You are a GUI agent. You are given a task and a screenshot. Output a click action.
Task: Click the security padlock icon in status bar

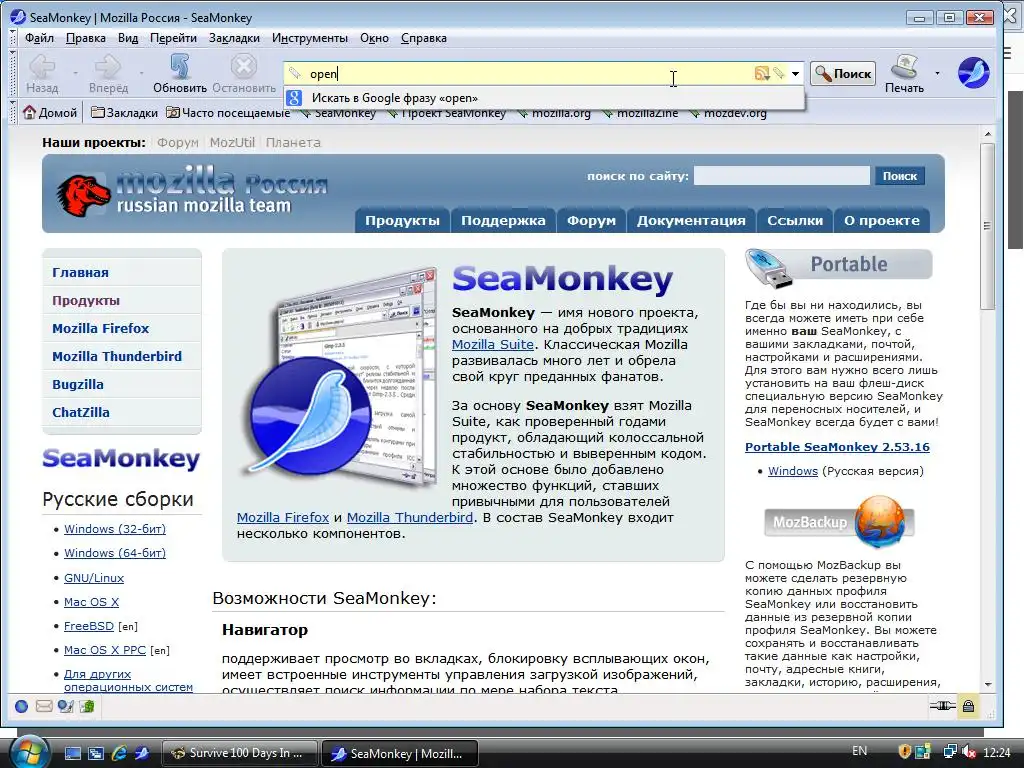(968, 705)
